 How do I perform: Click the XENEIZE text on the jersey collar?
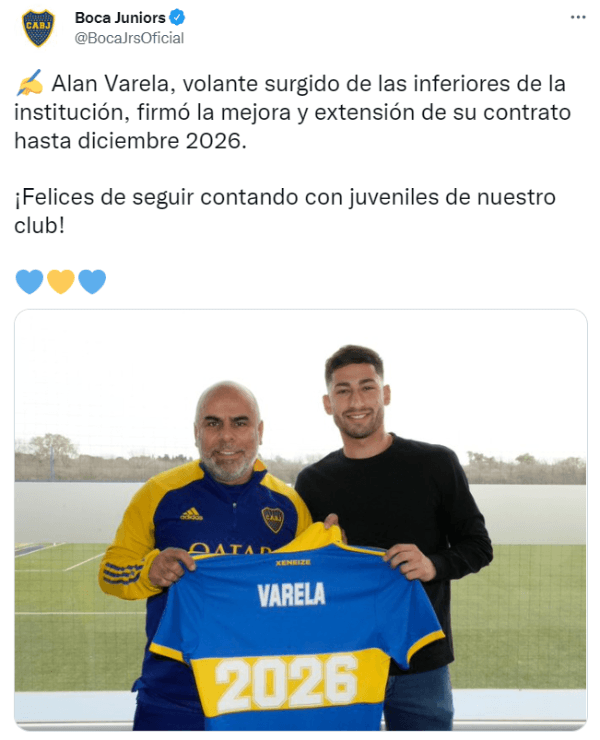coord(293,563)
